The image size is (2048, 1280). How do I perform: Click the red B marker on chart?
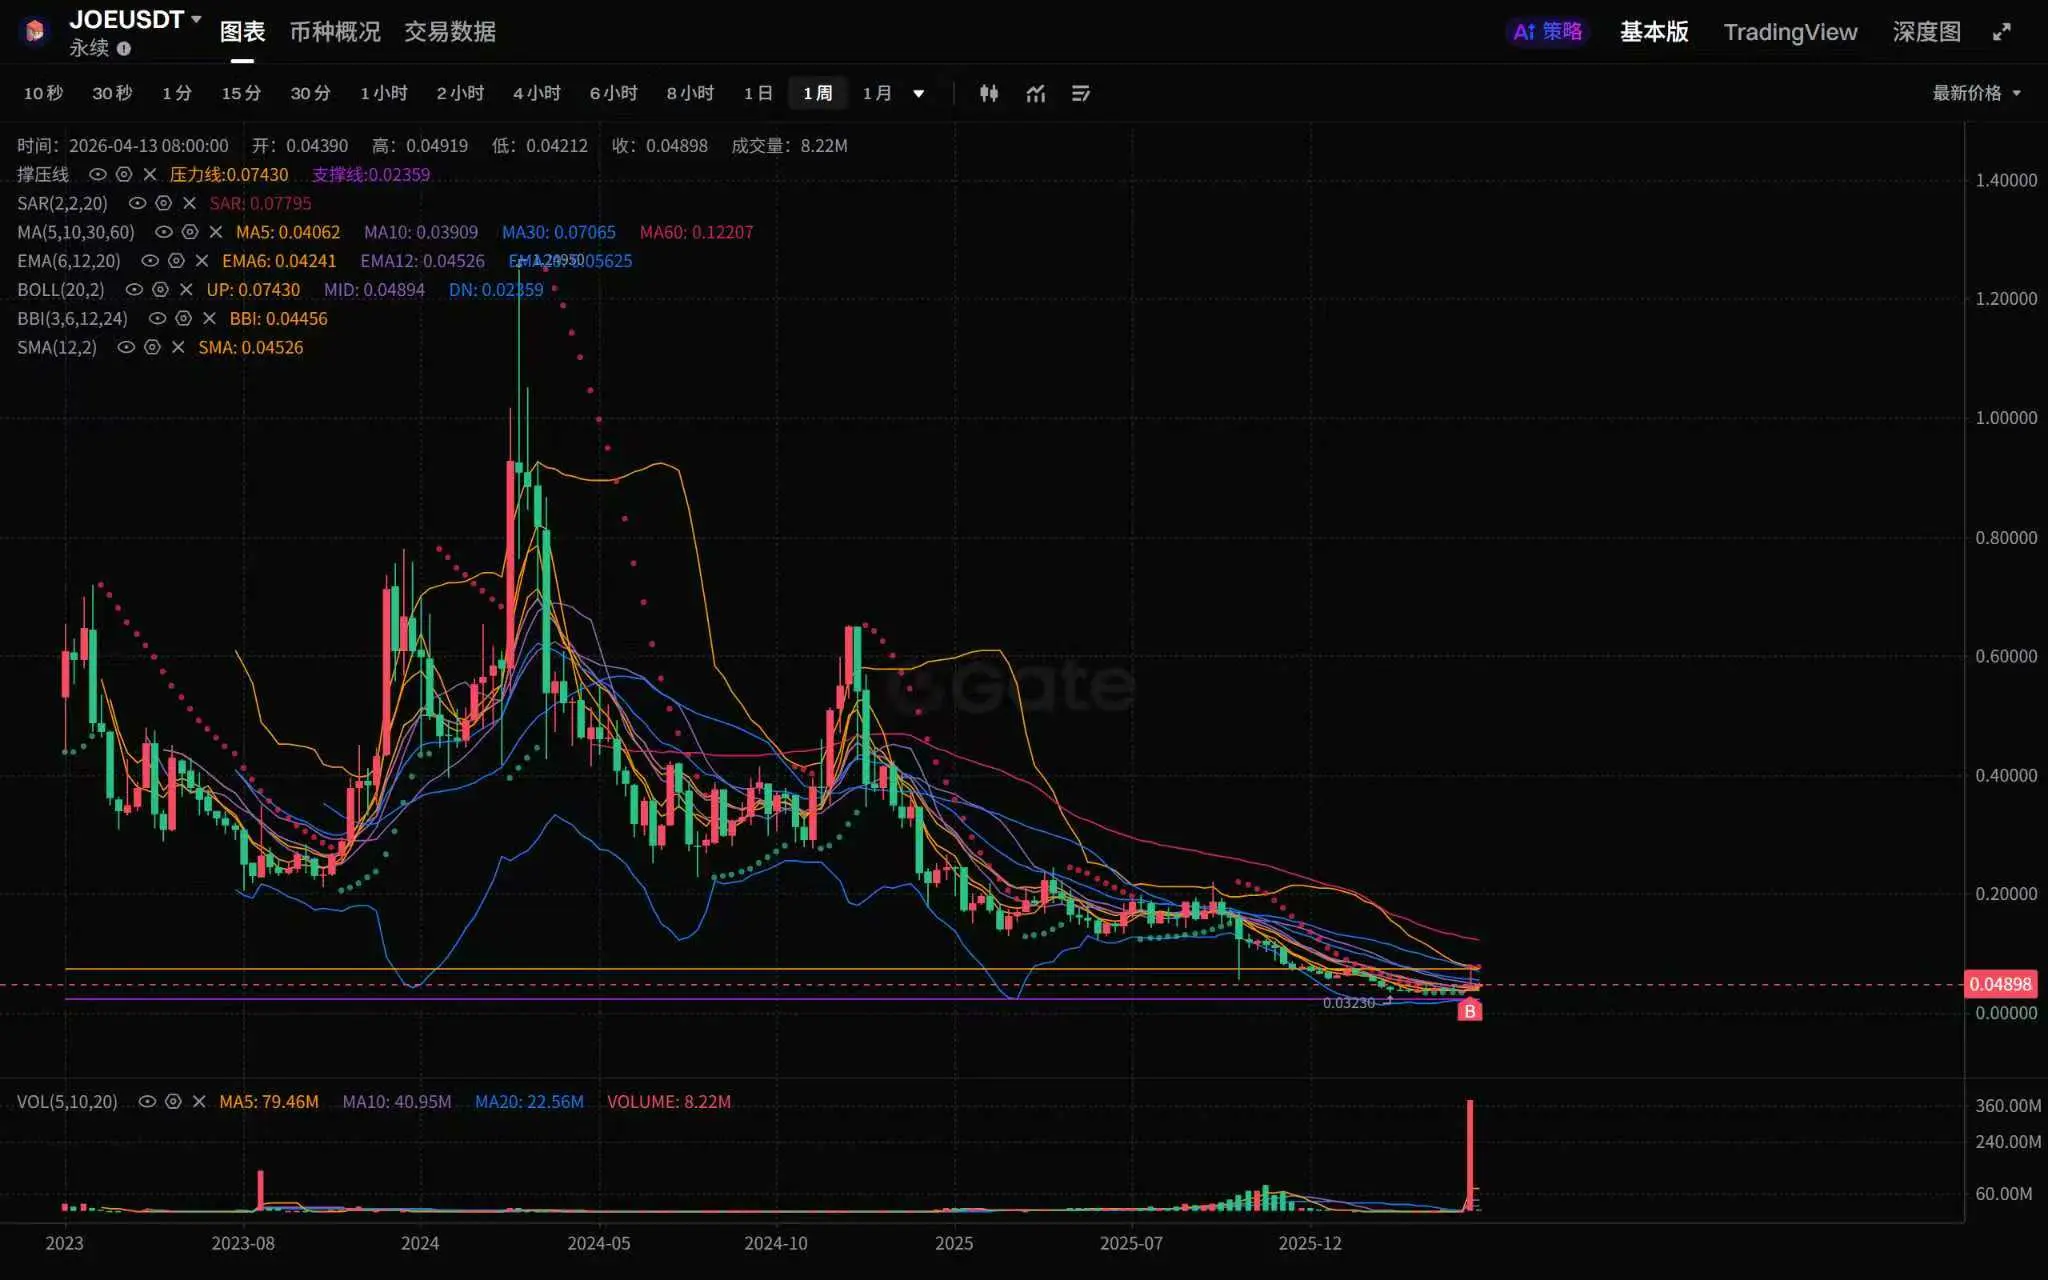pos(1469,1011)
